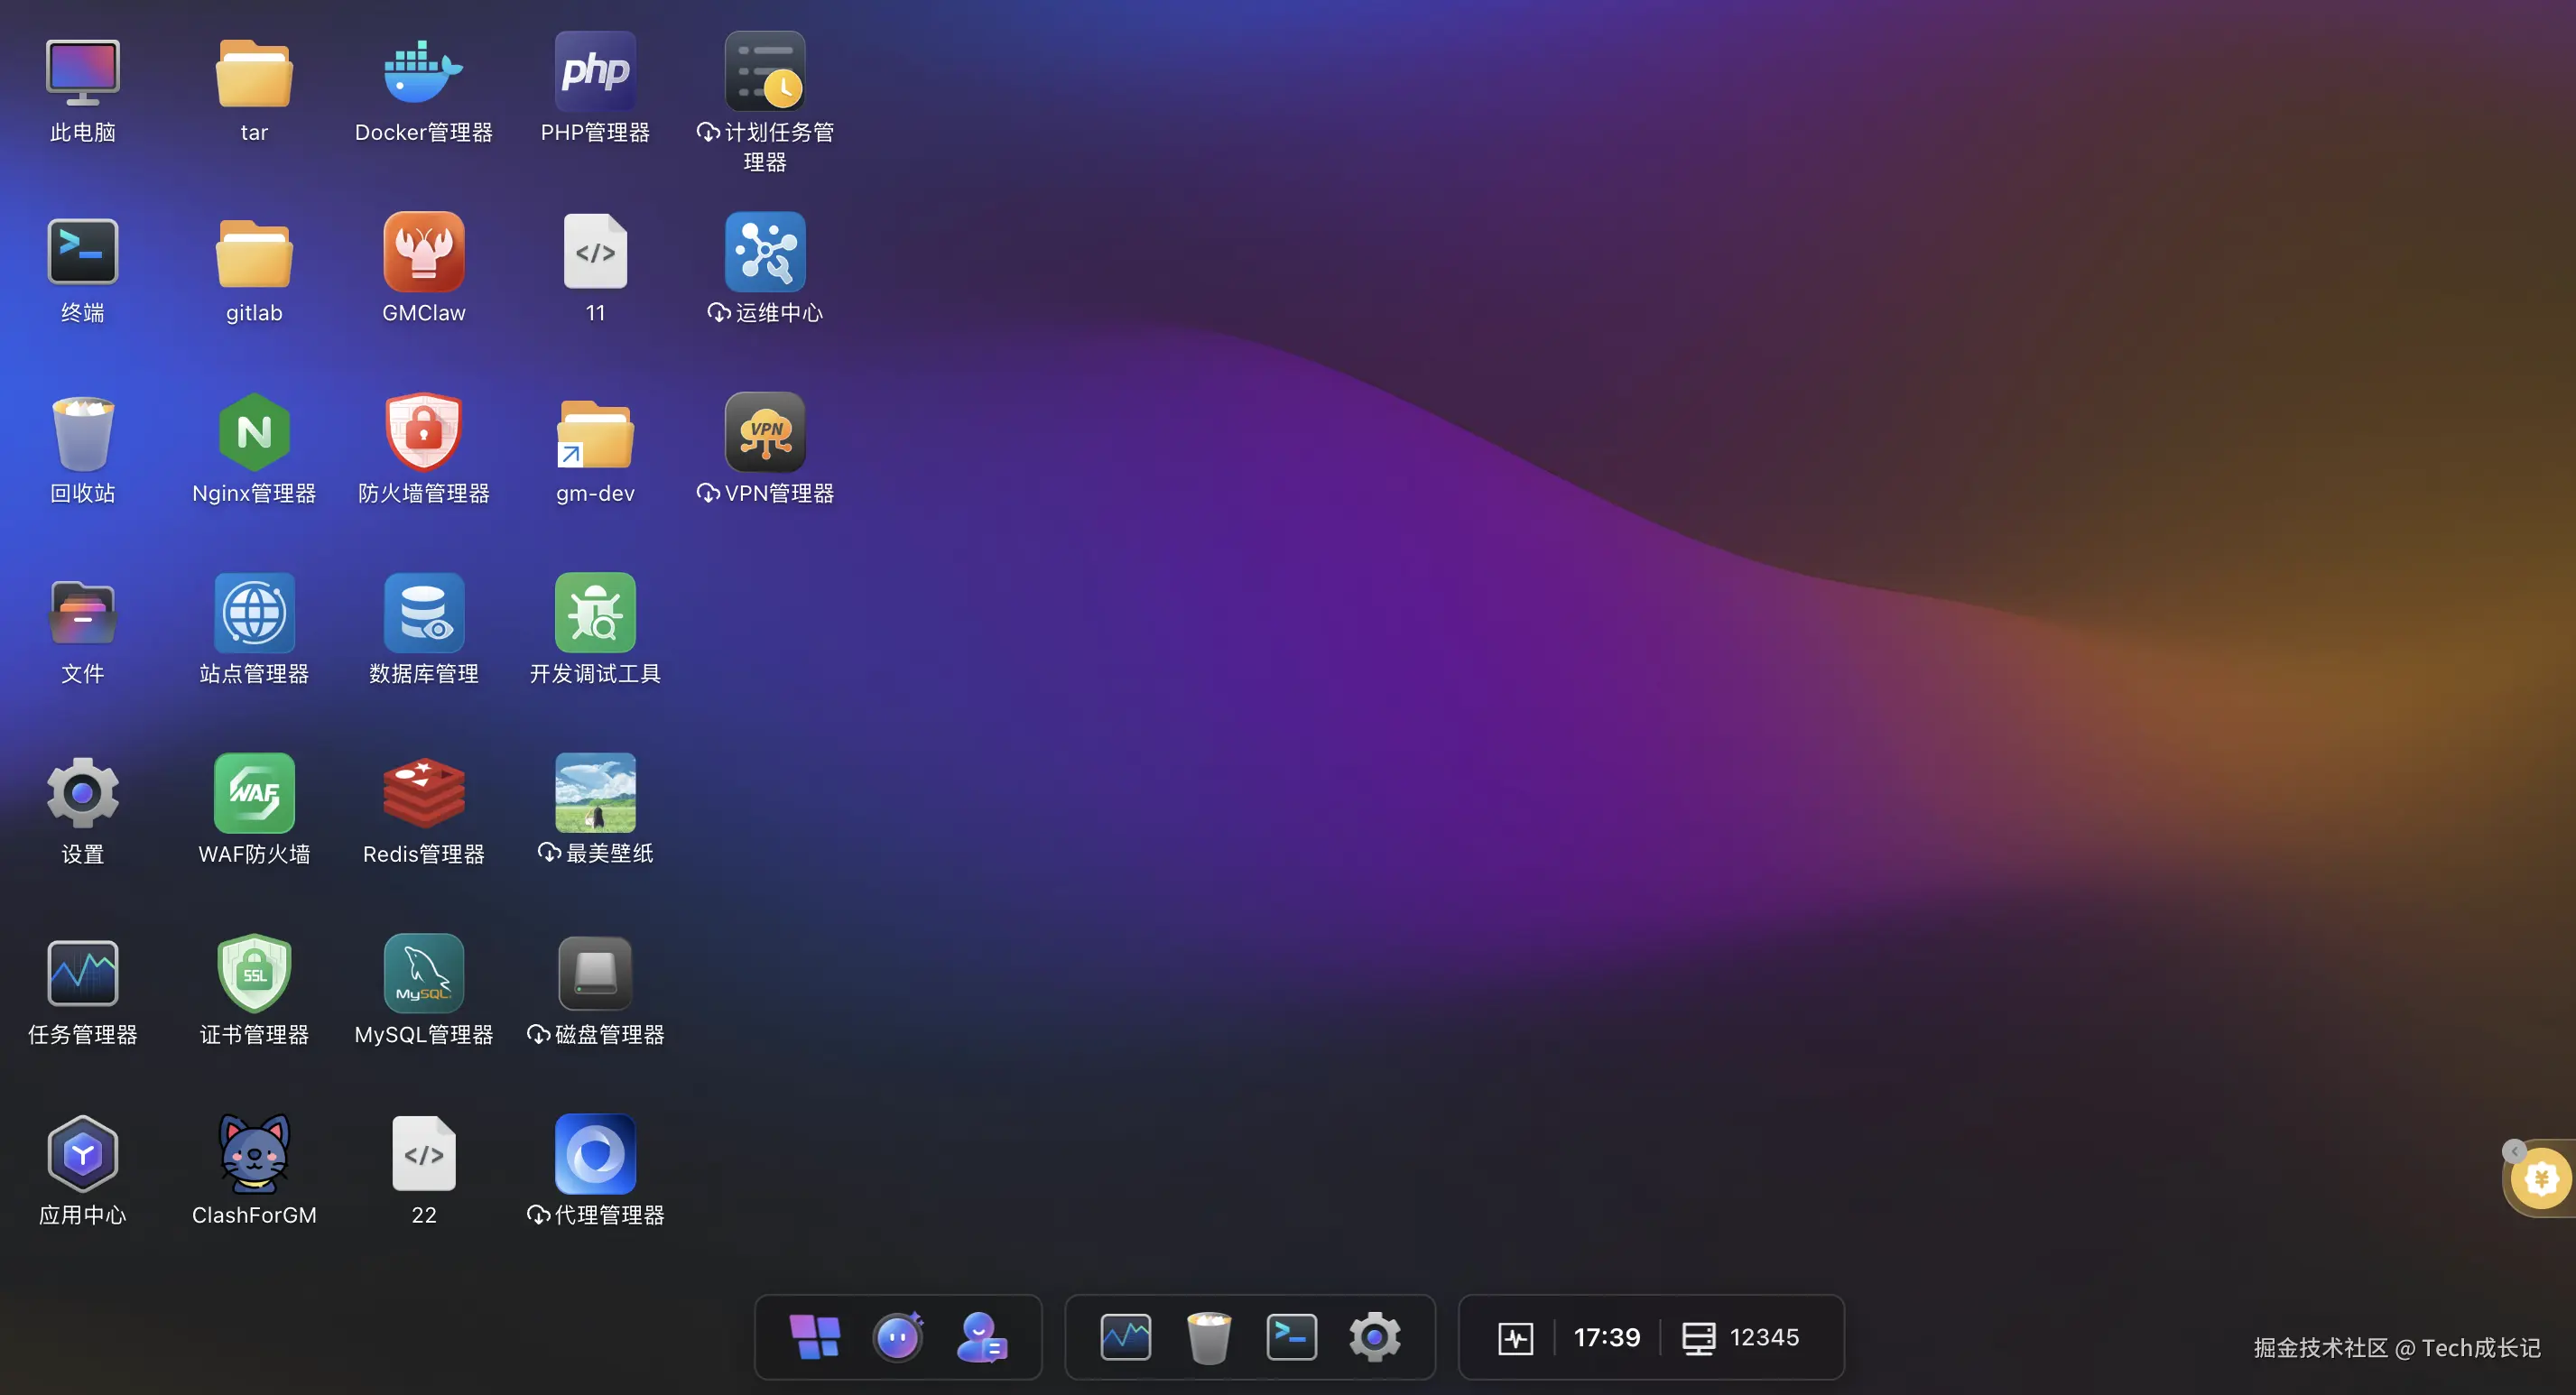Open the Docker管理器 desktop icon

point(423,72)
